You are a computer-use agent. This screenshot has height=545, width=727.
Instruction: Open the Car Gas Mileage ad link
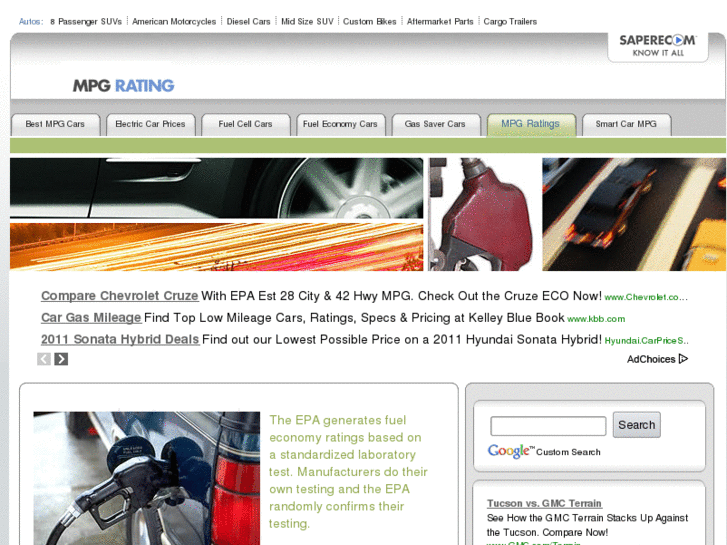[x=91, y=318]
